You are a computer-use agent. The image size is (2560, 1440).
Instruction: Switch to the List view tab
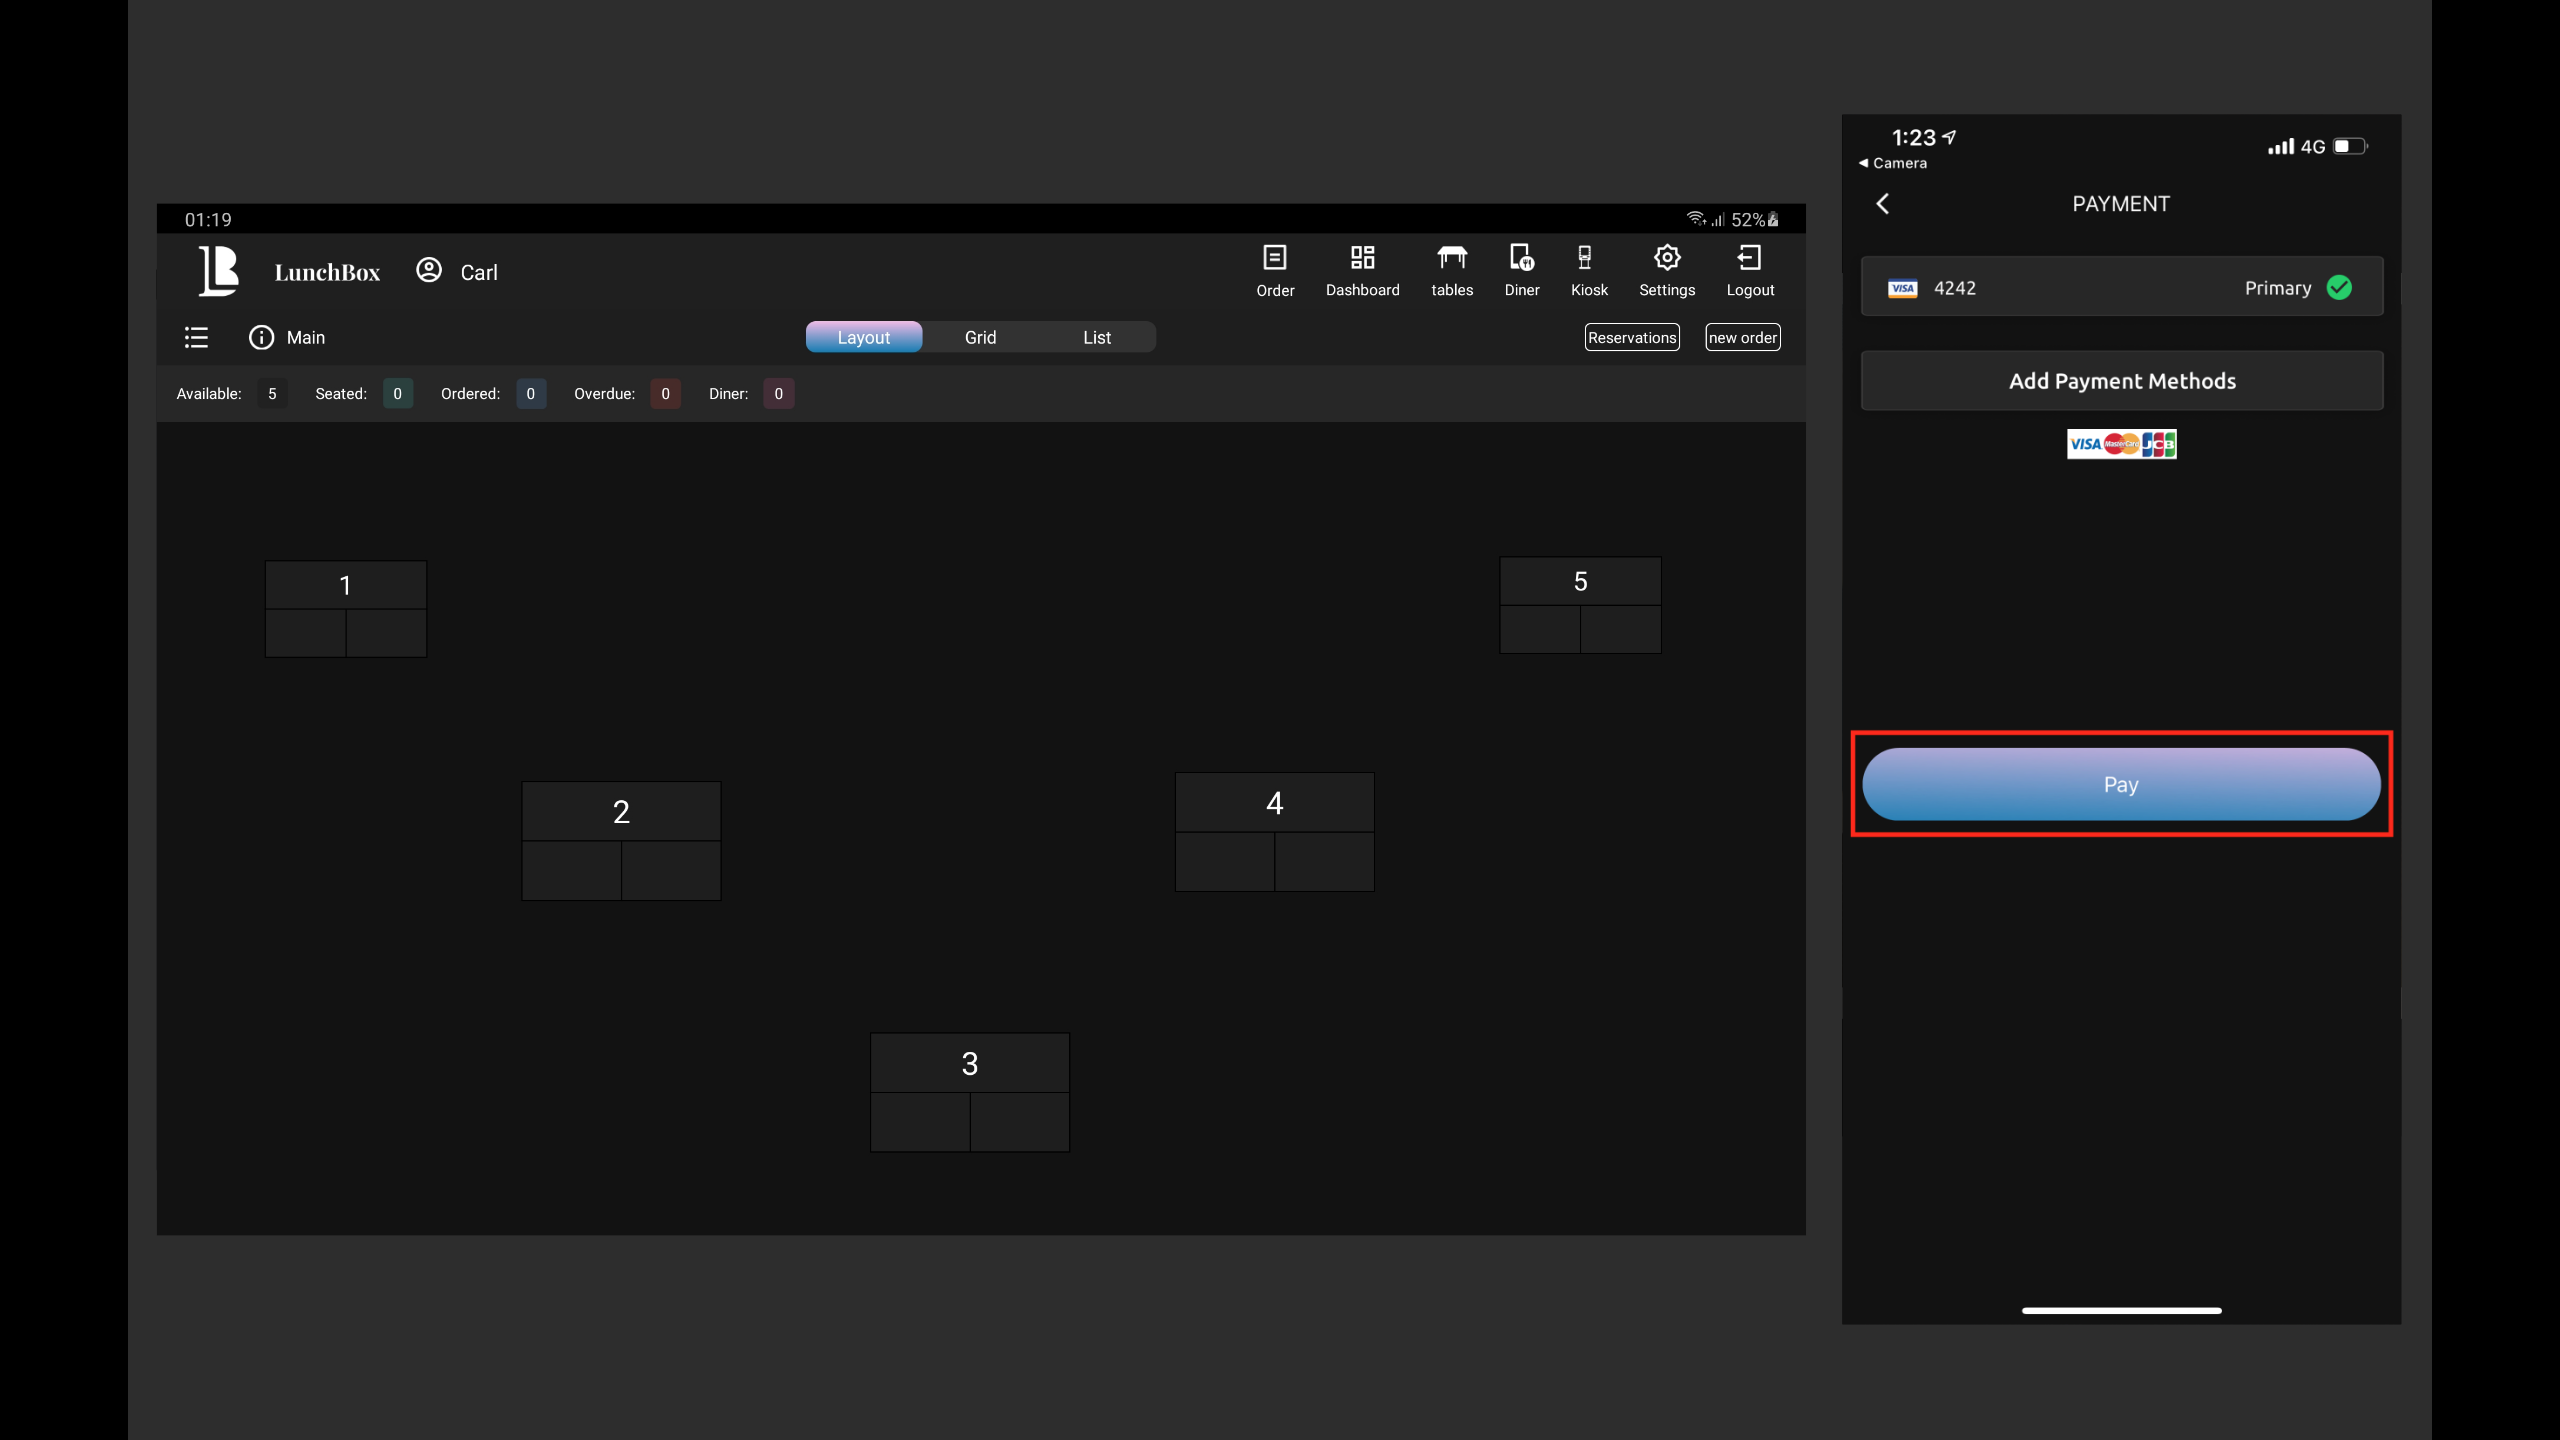[x=1096, y=338]
